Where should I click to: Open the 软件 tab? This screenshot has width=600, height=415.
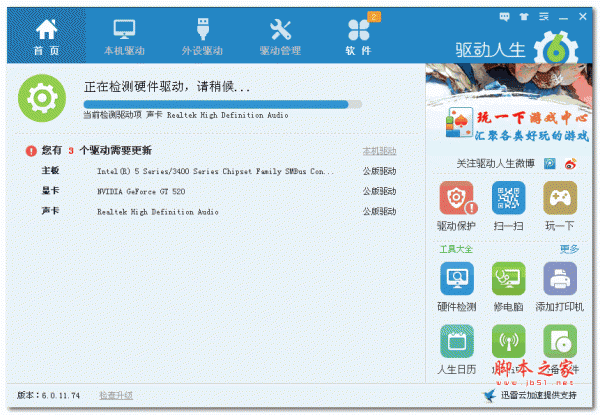358,37
